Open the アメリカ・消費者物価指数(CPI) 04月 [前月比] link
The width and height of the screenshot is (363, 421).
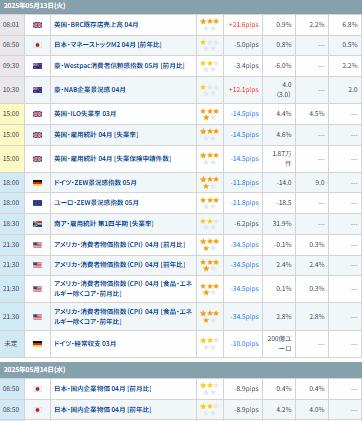pos(120,245)
